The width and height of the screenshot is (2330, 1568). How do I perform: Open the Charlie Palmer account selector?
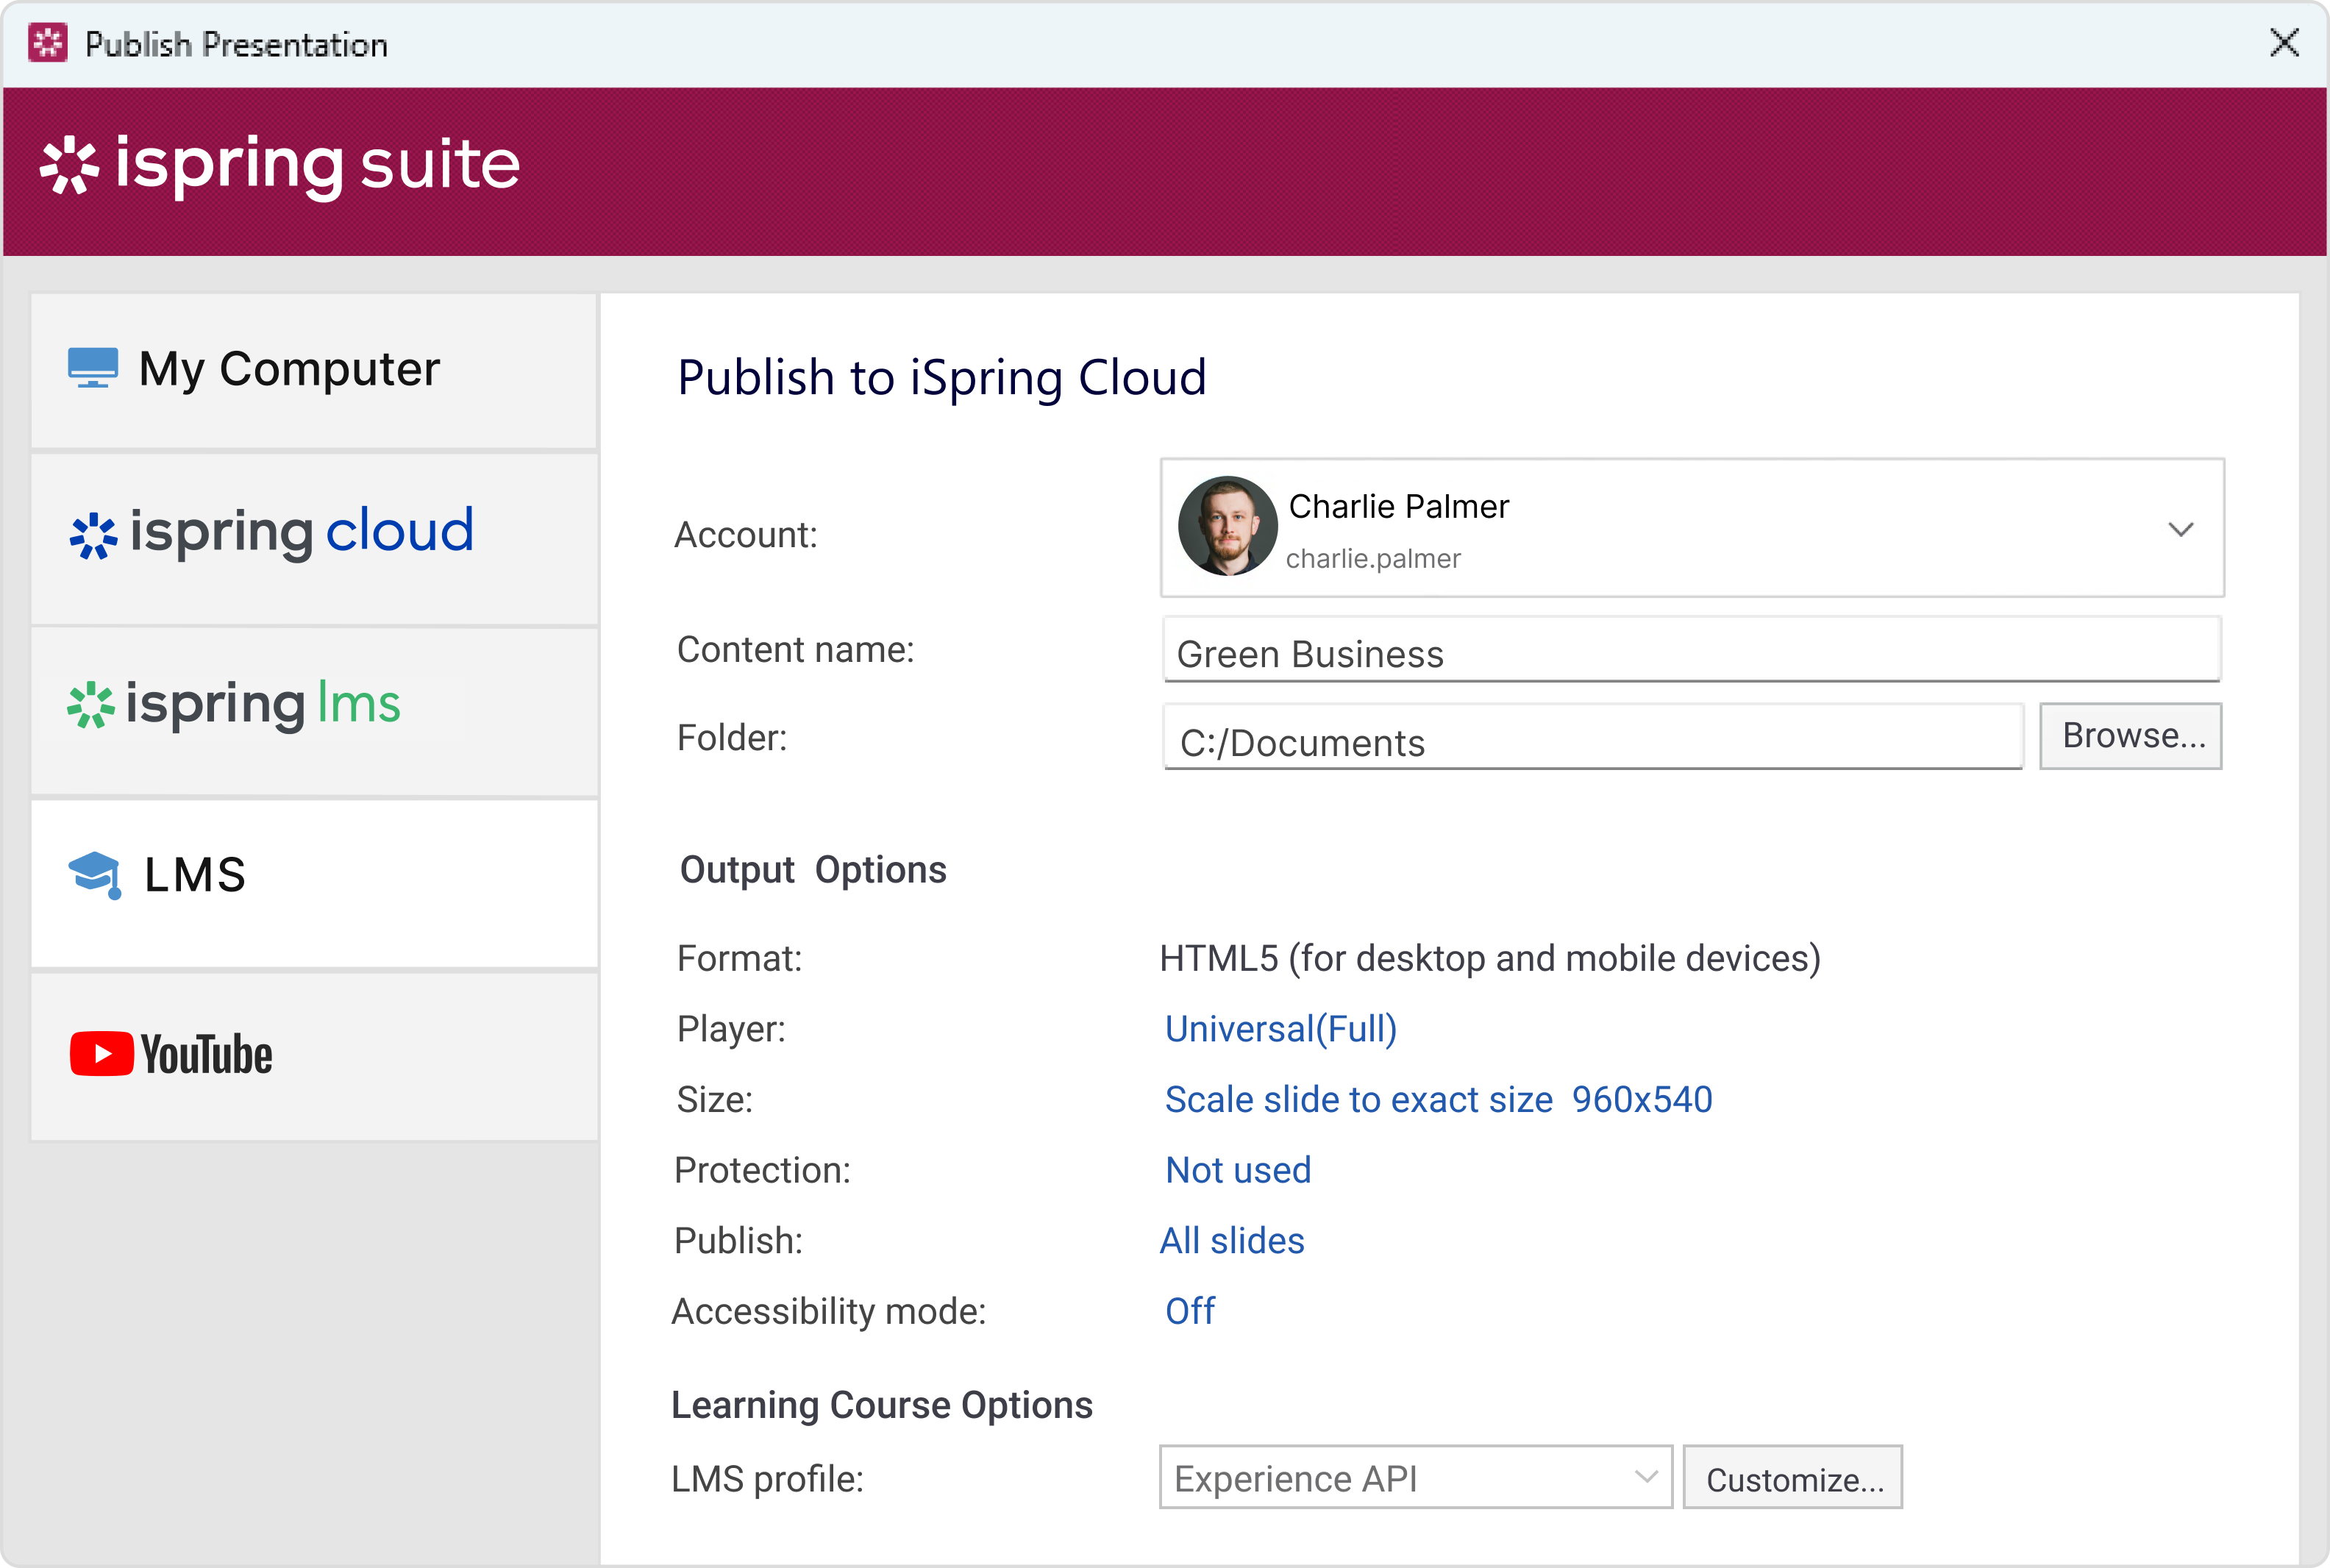(x=1692, y=528)
